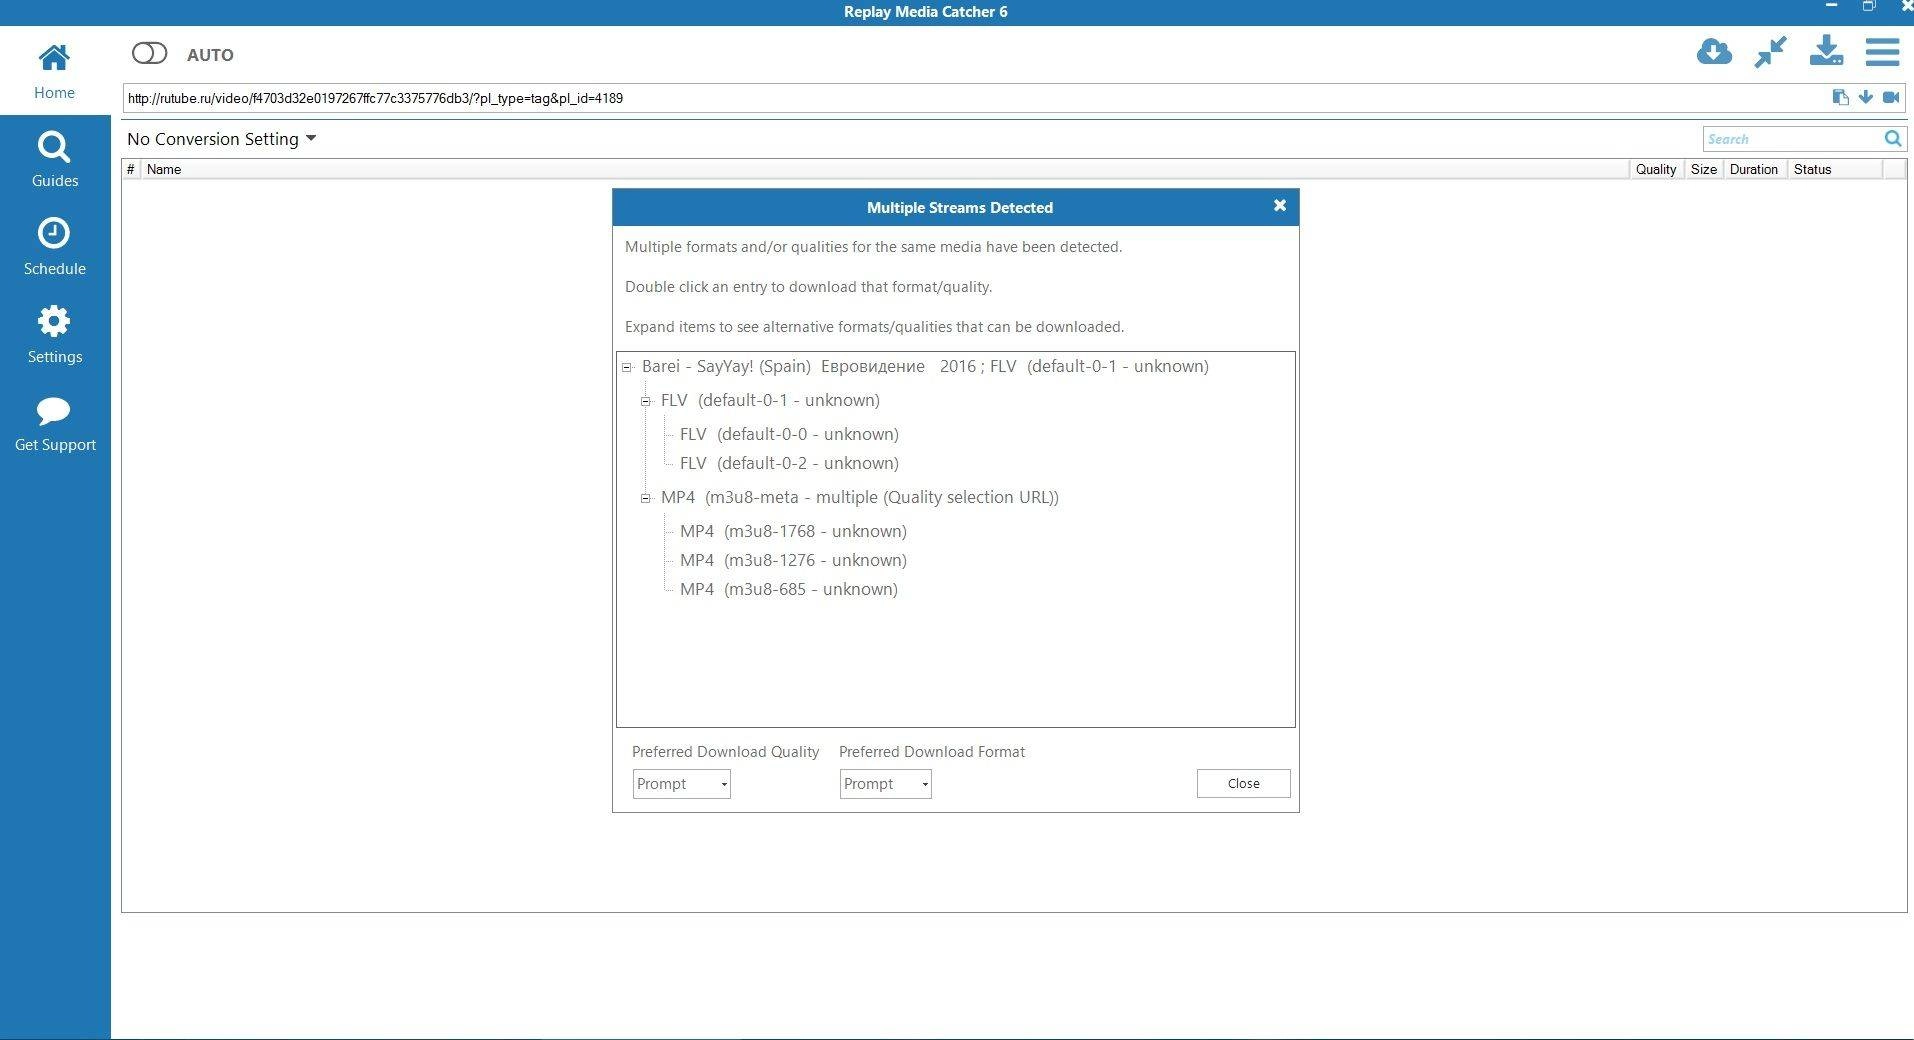Select MP4 (m3u8-1768 - unknown) stream

(x=793, y=531)
